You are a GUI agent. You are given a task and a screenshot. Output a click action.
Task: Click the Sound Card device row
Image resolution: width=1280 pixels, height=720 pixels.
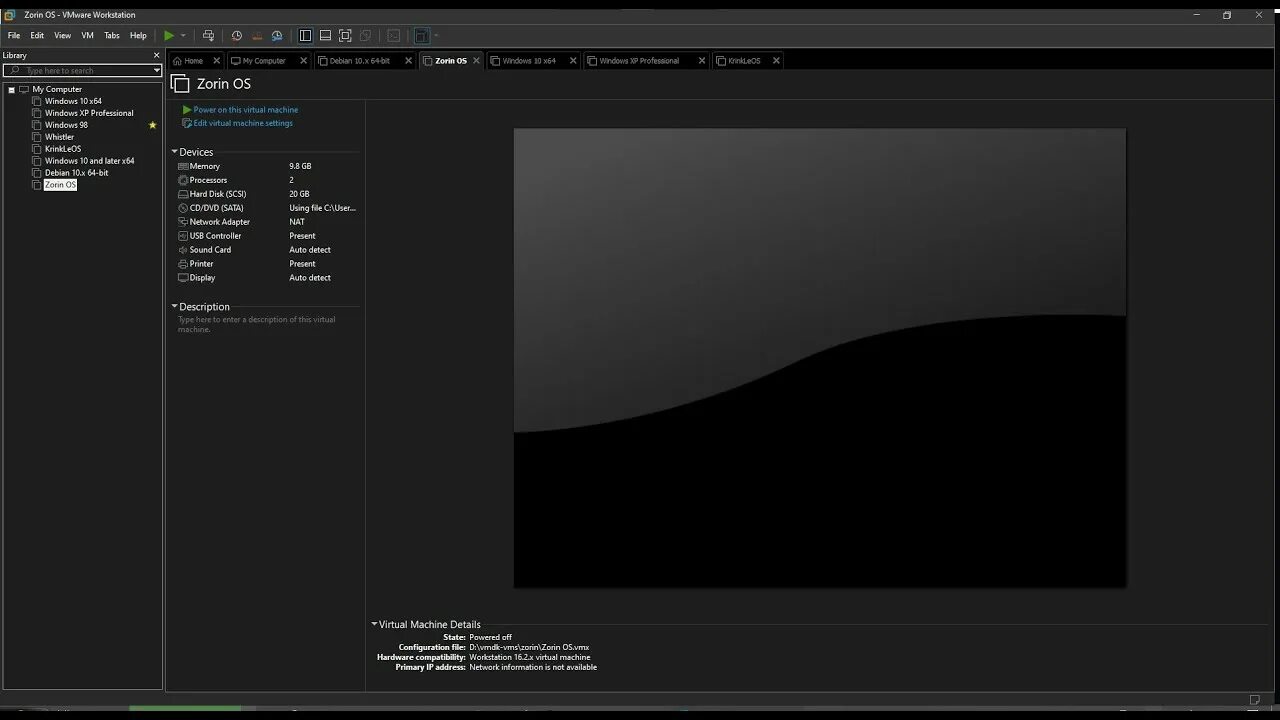pos(267,250)
